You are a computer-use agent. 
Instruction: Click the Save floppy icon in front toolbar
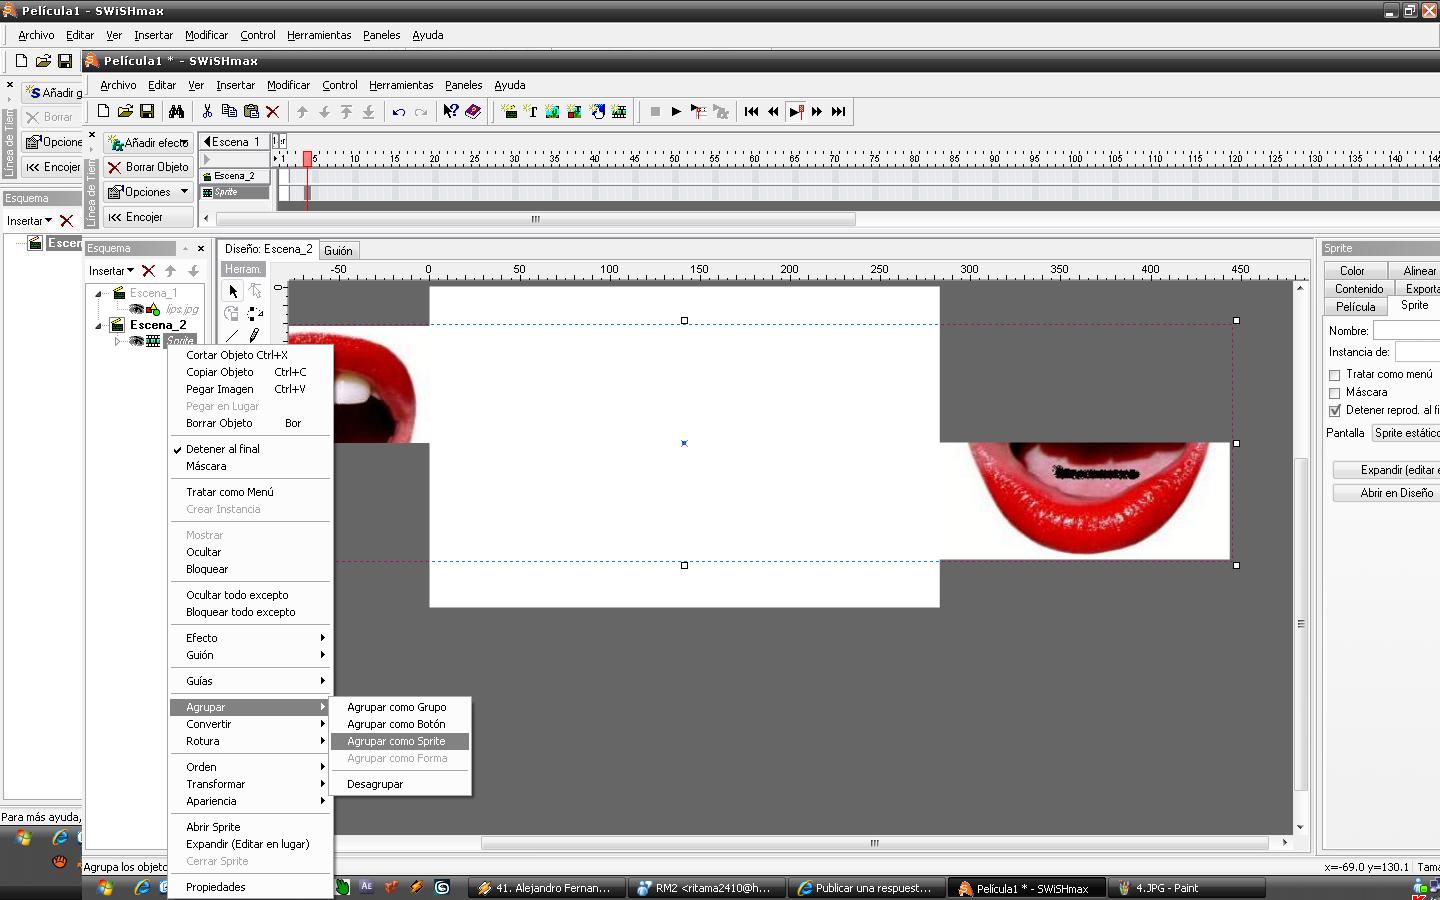point(147,111)
